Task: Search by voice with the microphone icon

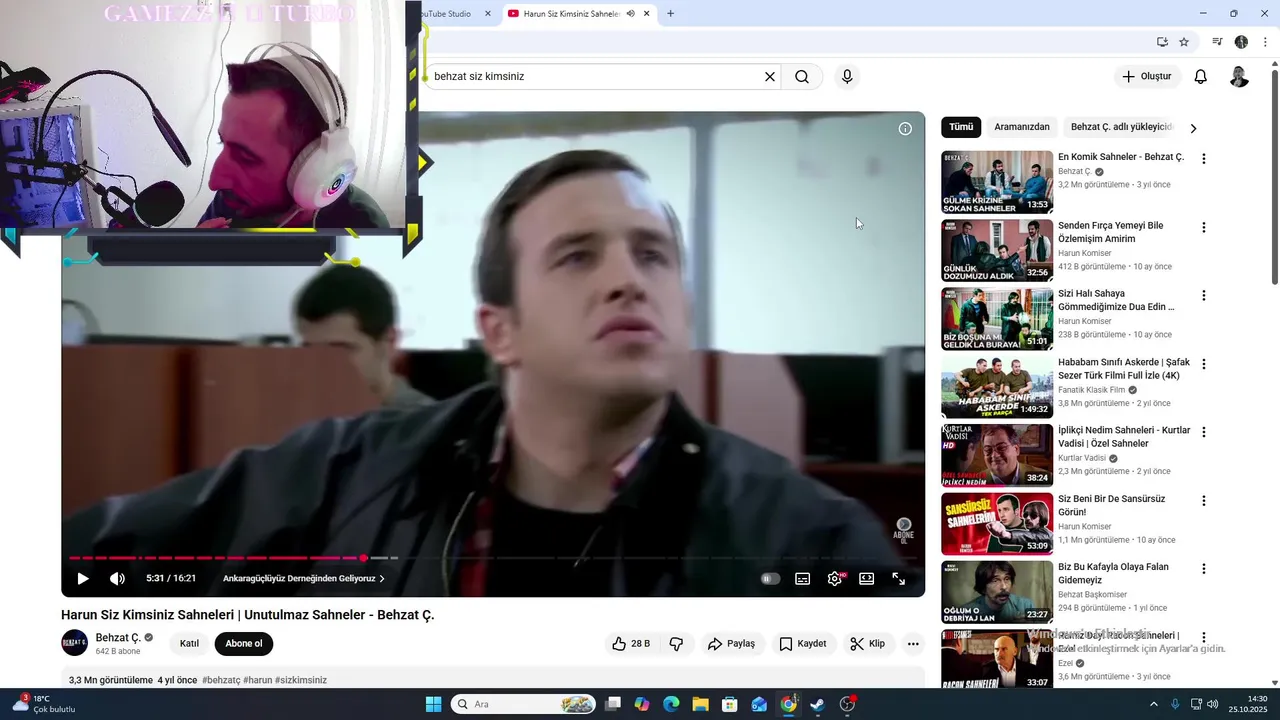Action: pos(847,77)
